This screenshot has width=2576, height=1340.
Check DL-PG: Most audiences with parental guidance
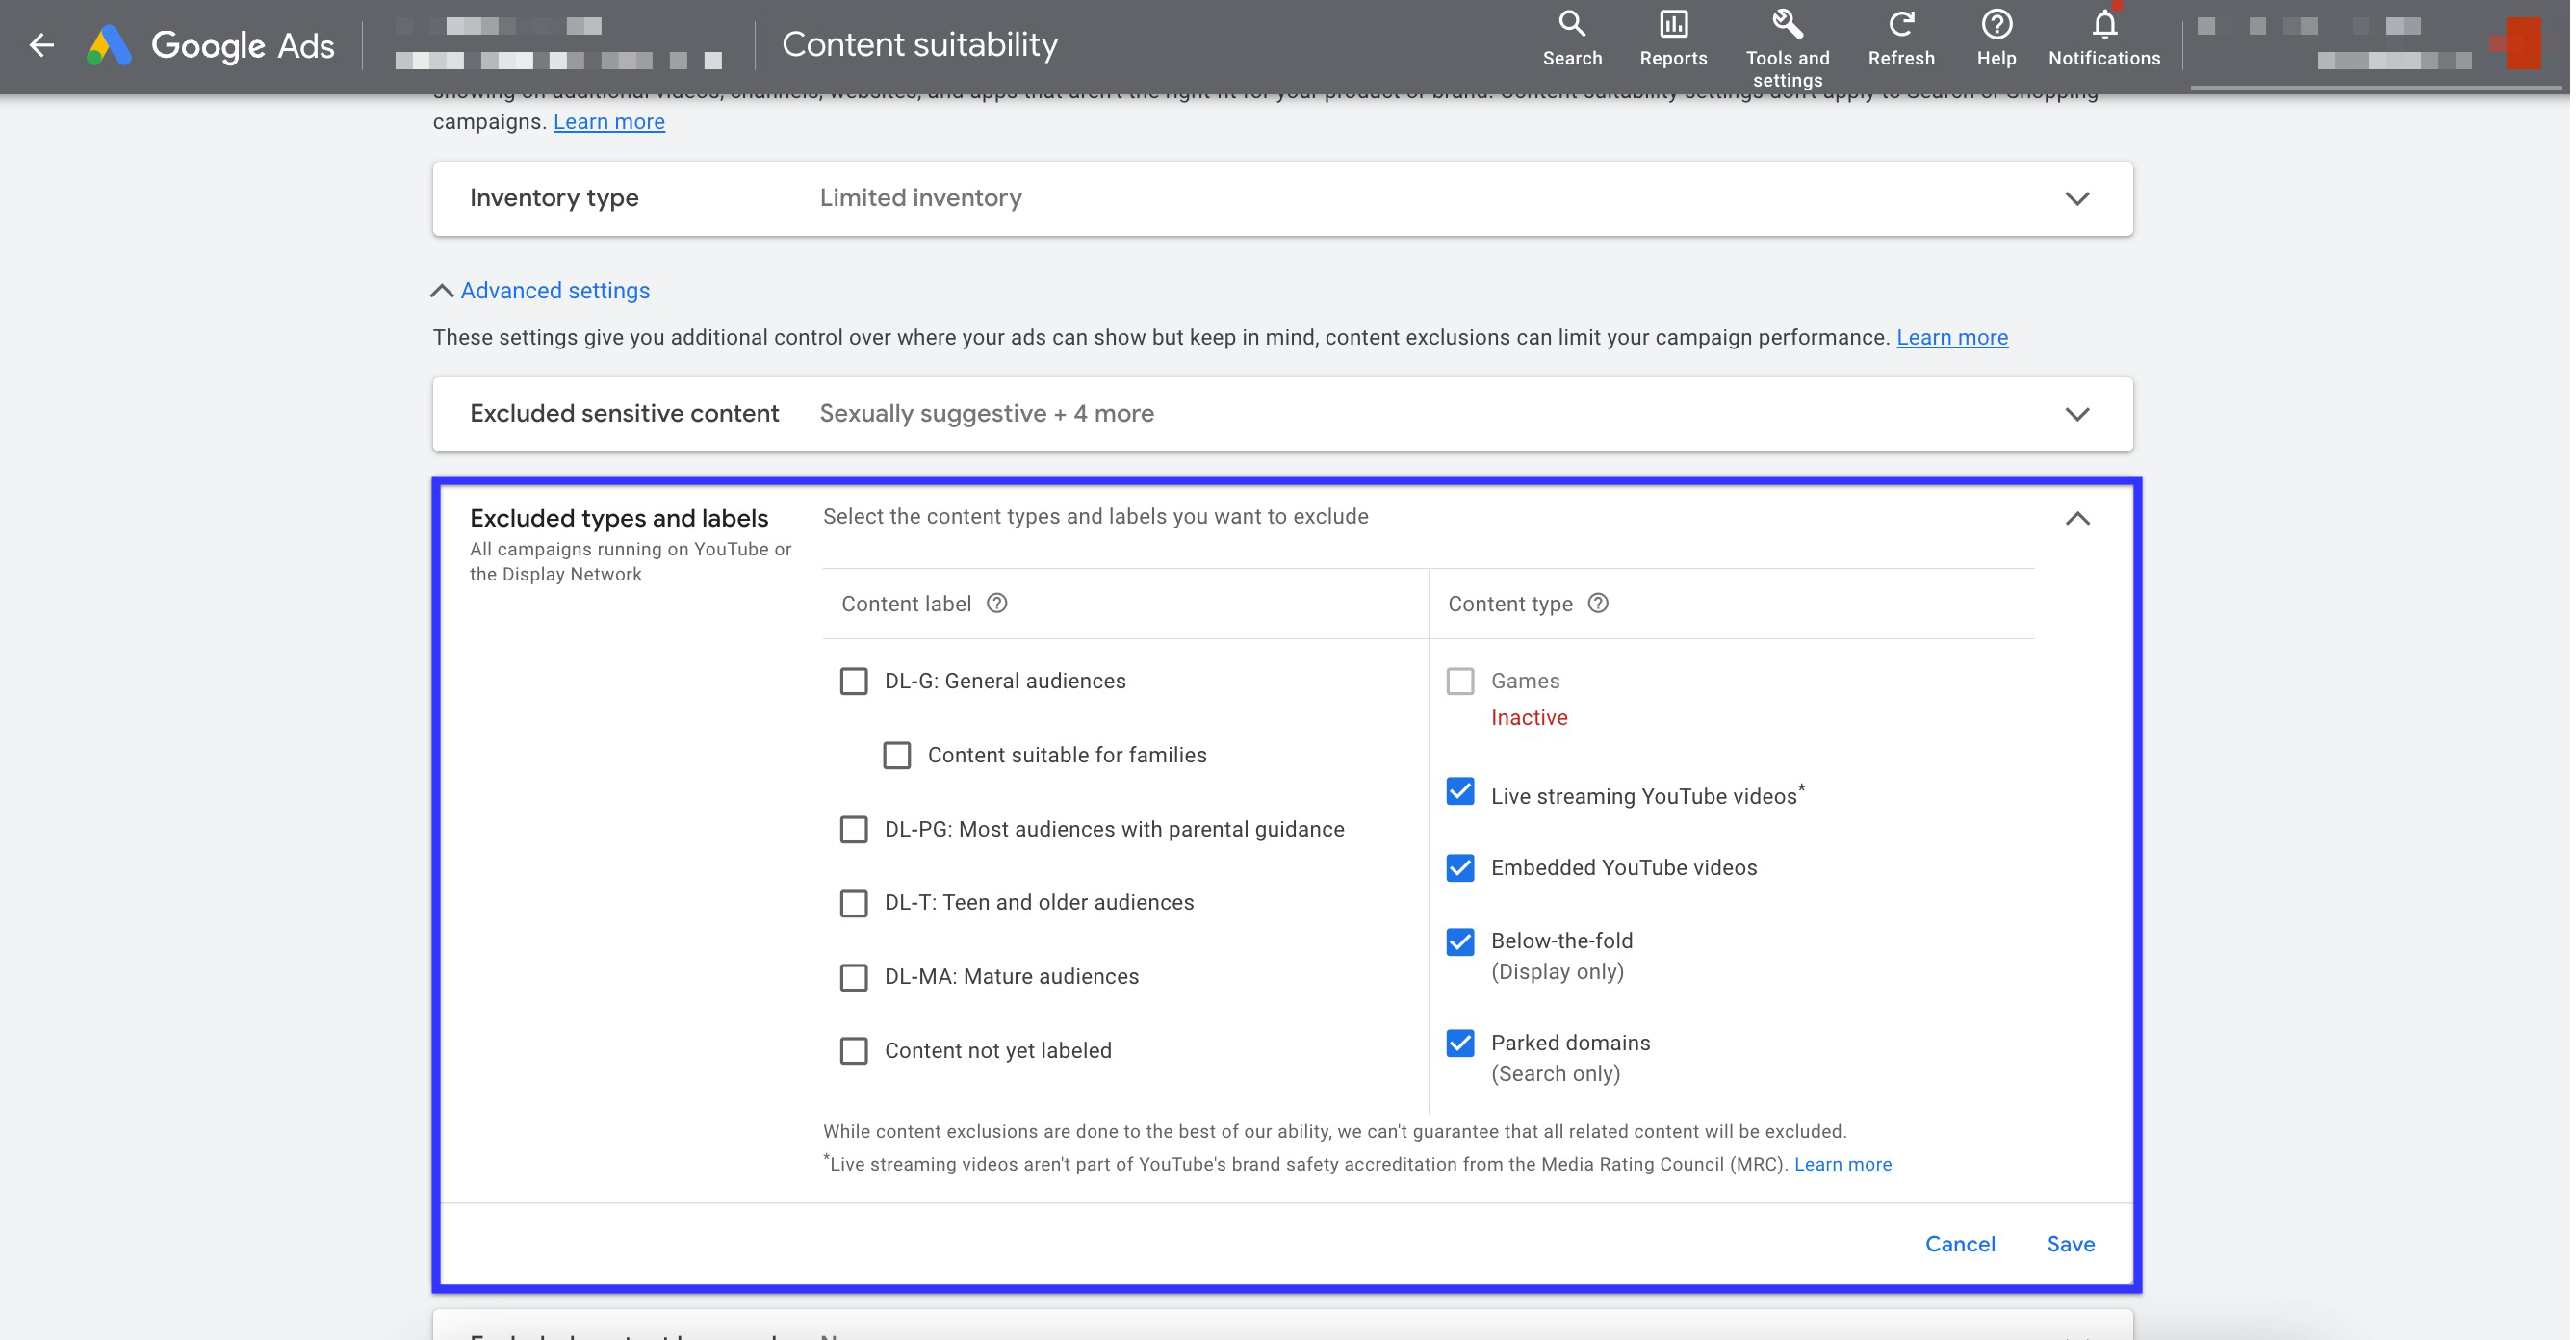click(853, 829)
